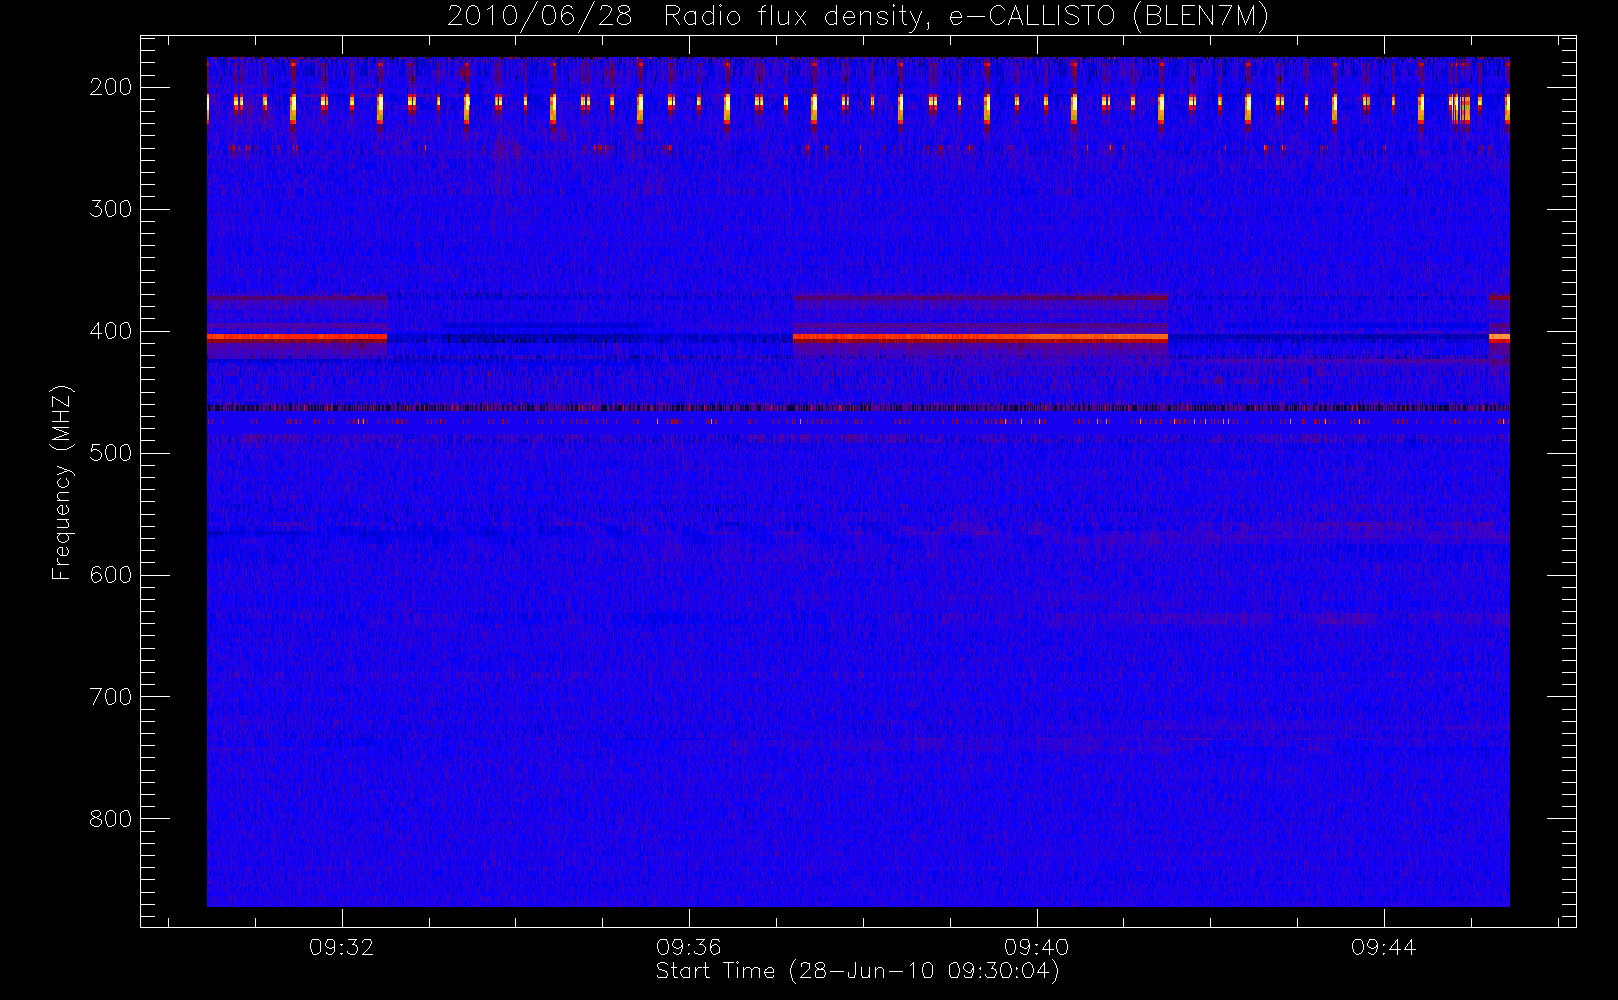Click the 200 frequency tick label

111,87
